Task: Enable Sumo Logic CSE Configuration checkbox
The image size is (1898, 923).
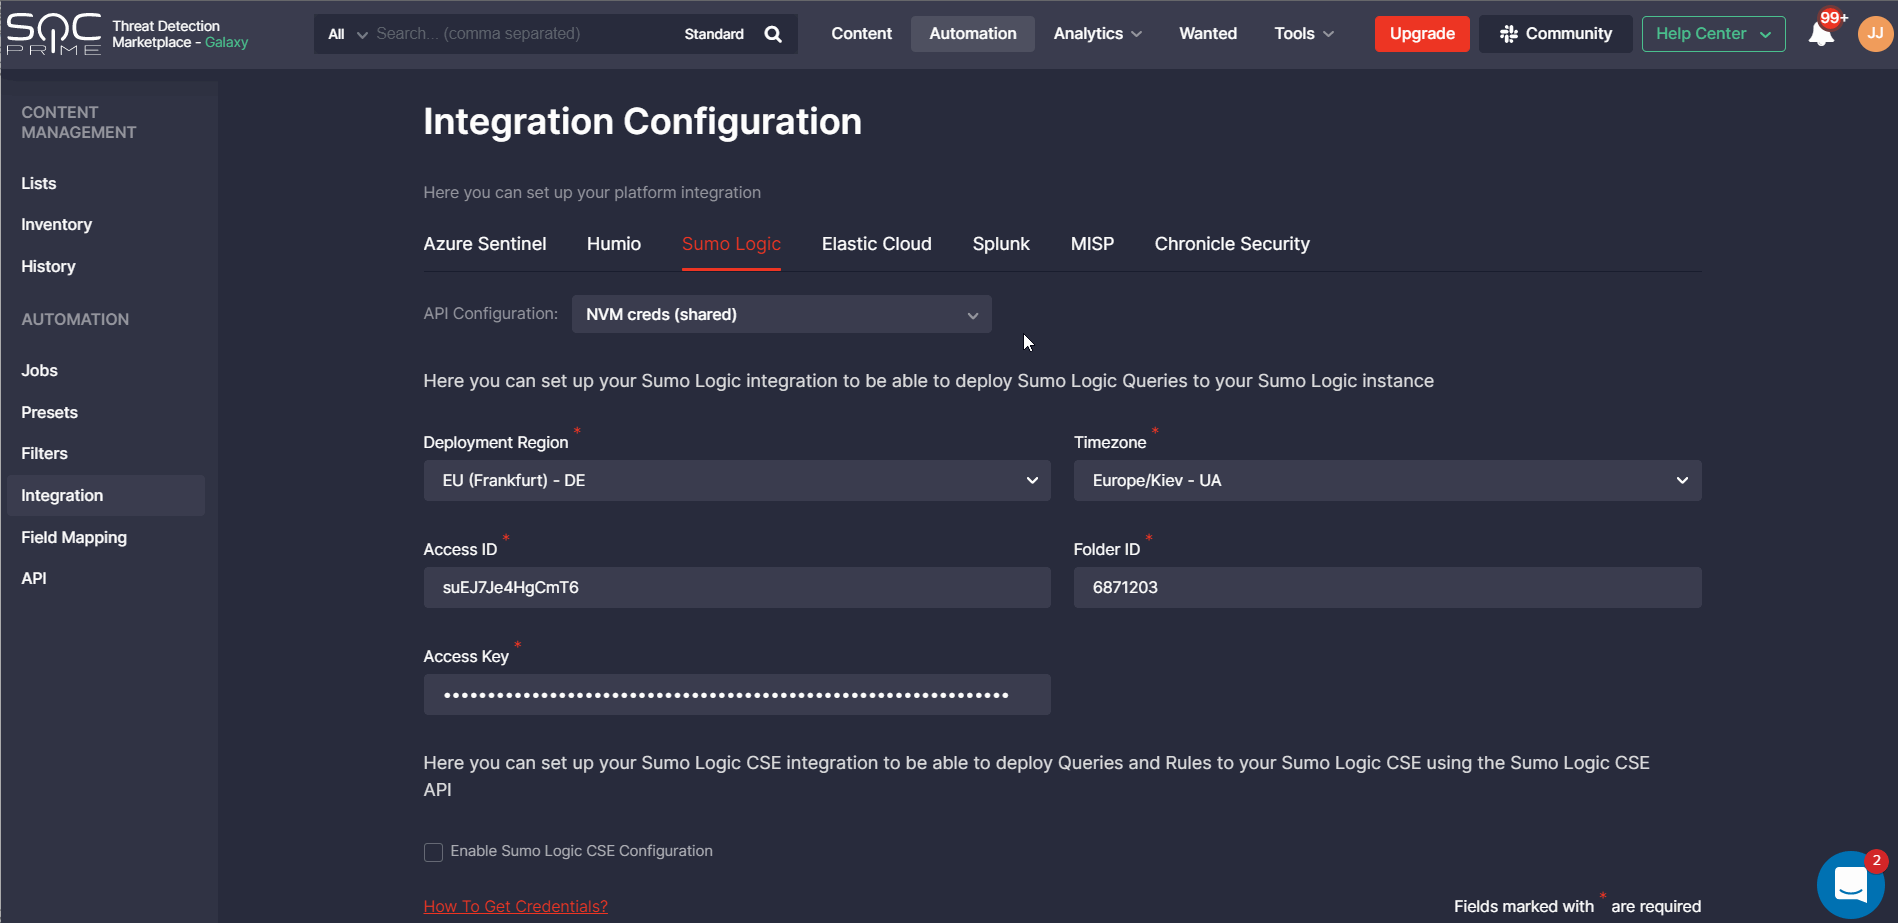Action: [x=433, y=852]
